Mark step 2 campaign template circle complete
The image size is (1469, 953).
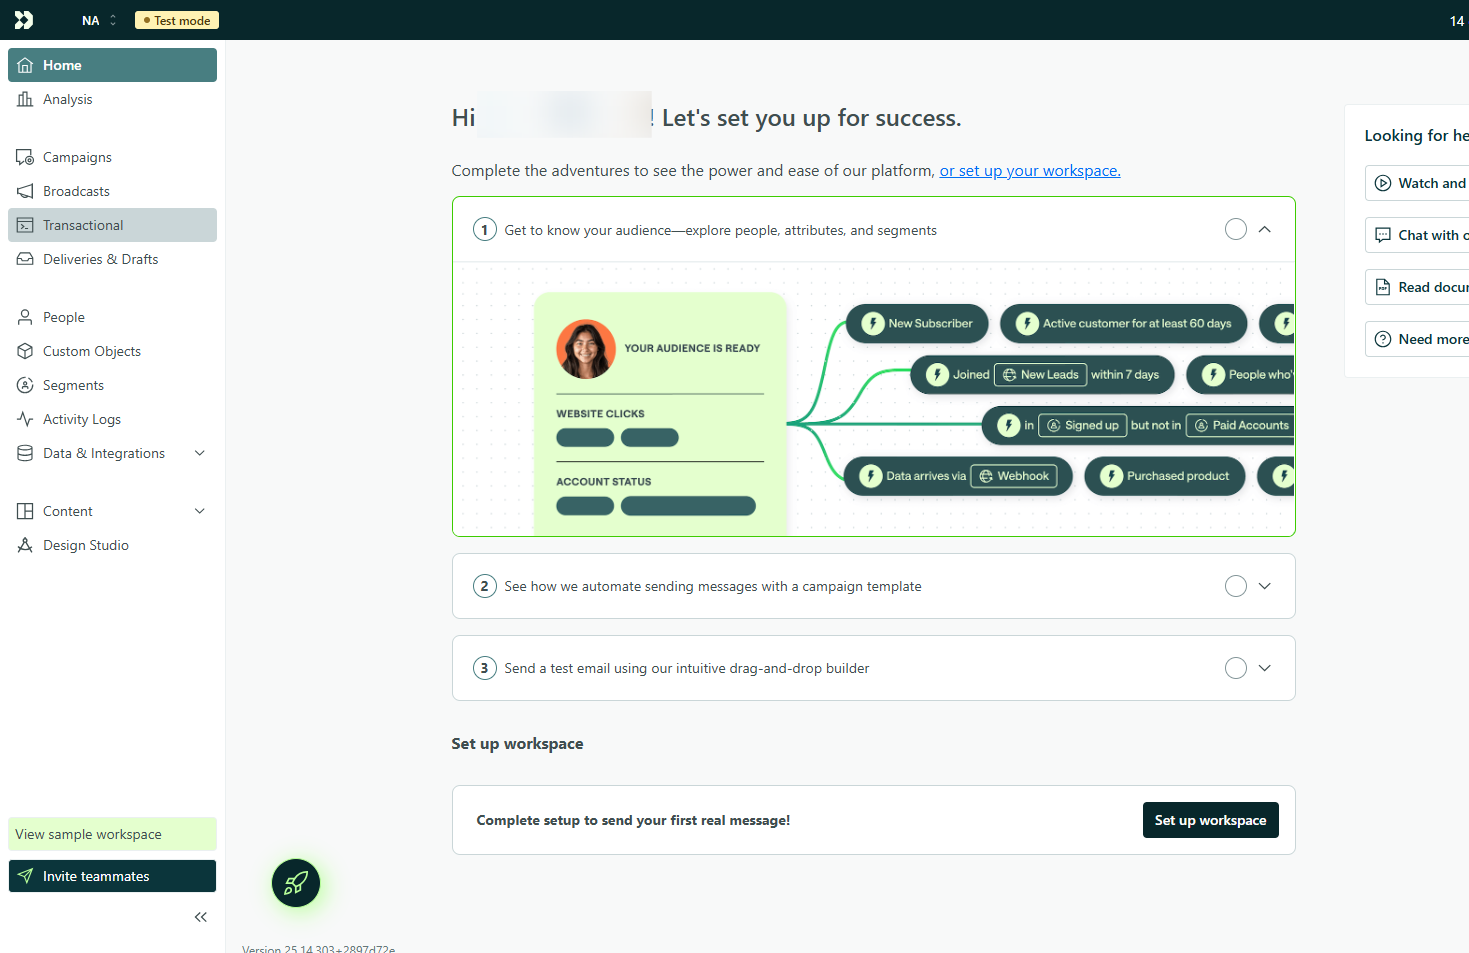pos(1236,586)
